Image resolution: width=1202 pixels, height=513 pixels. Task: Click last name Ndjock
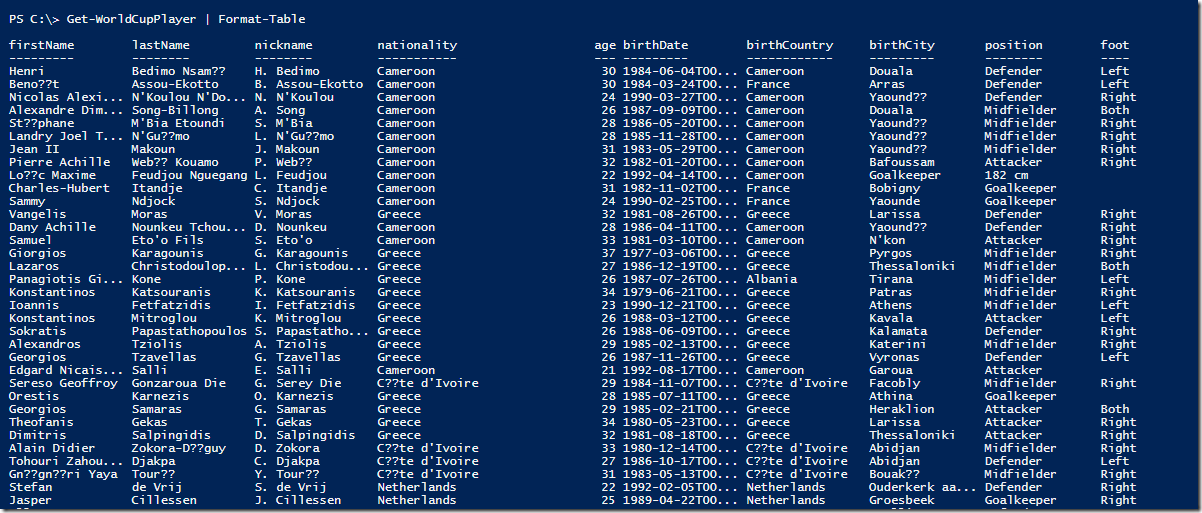click(x=153, y=201)
